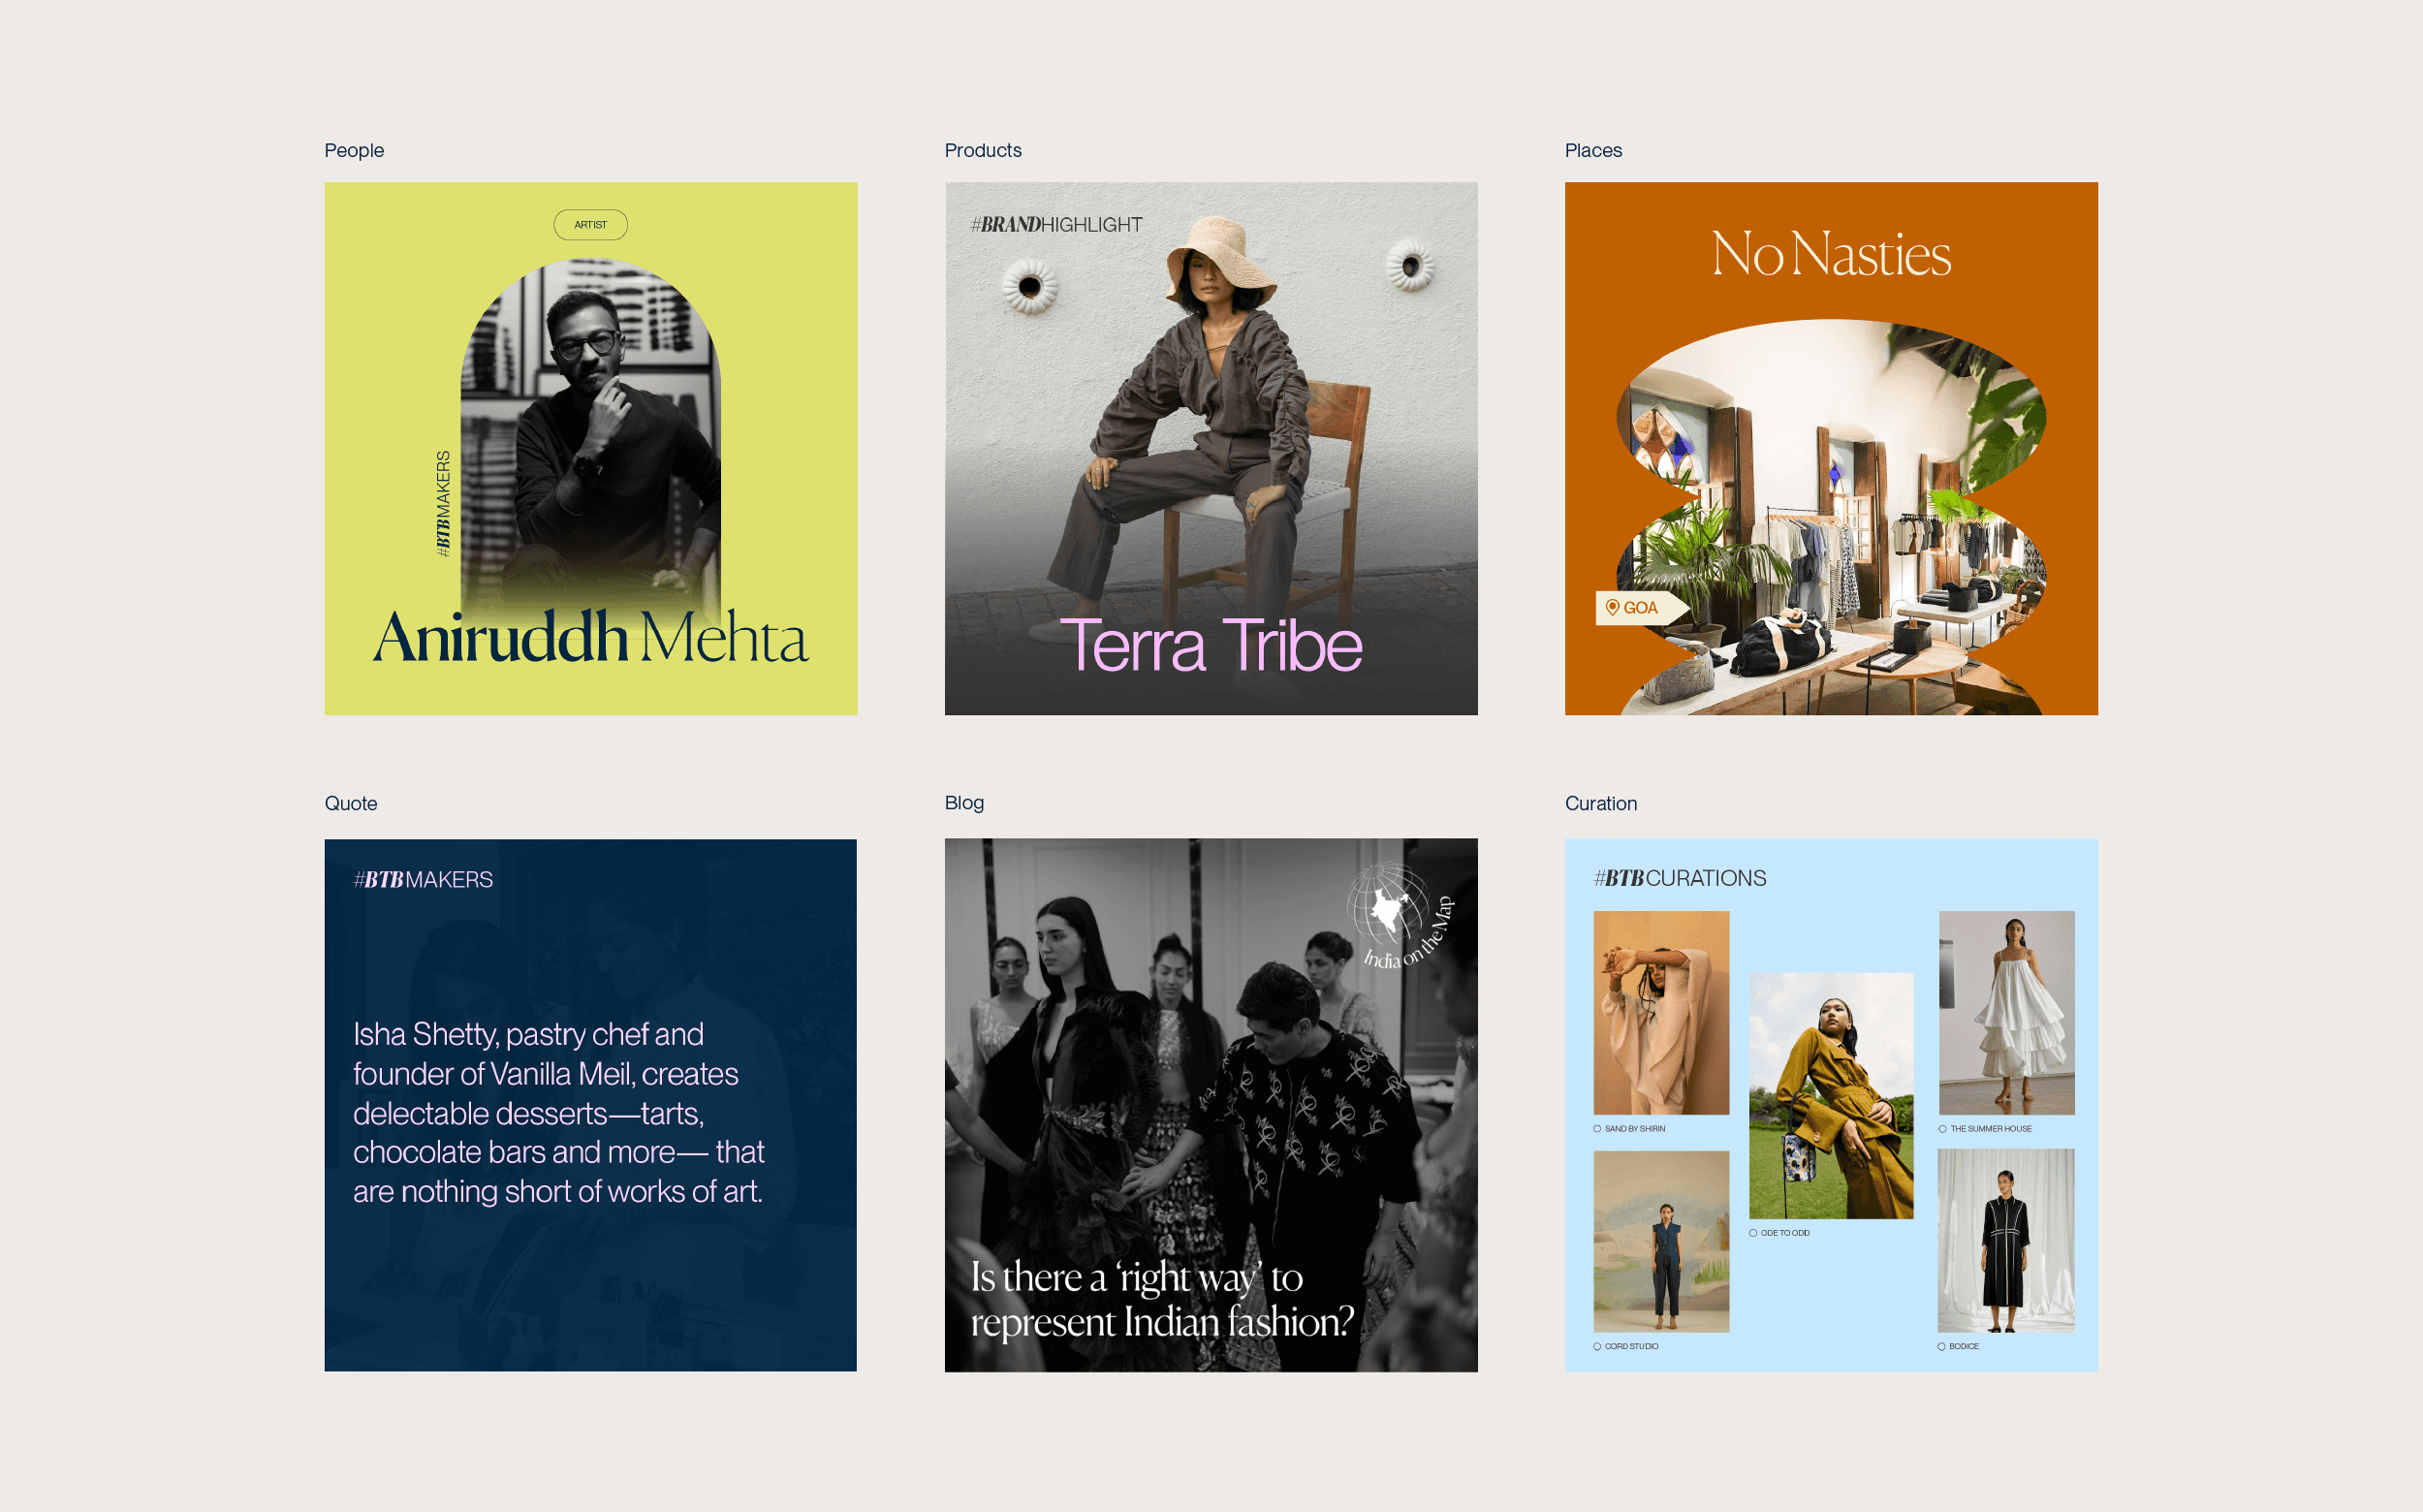This screenshot has width=2423, height=1512.
Task: Click the circle marker beside ODE TO ODD
Action: 1753,1233
